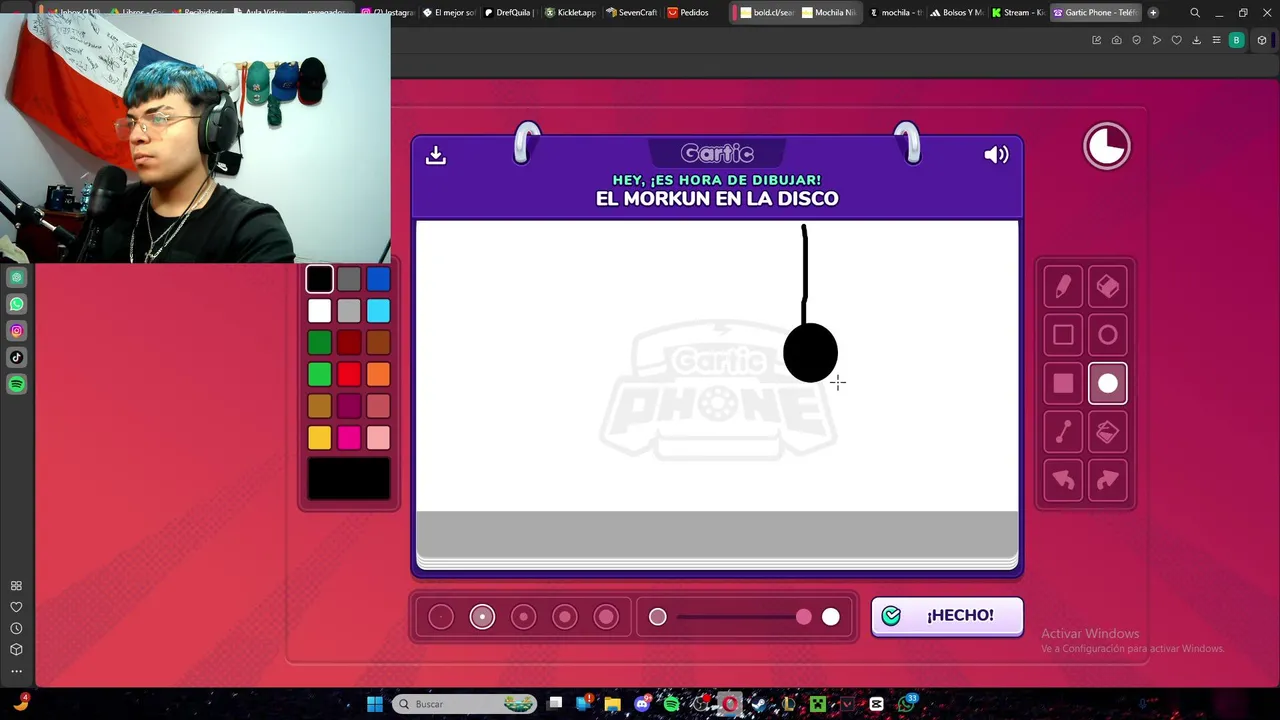Click the pink opacity slider handle
1280x720 pixels.
pos(804,617)
